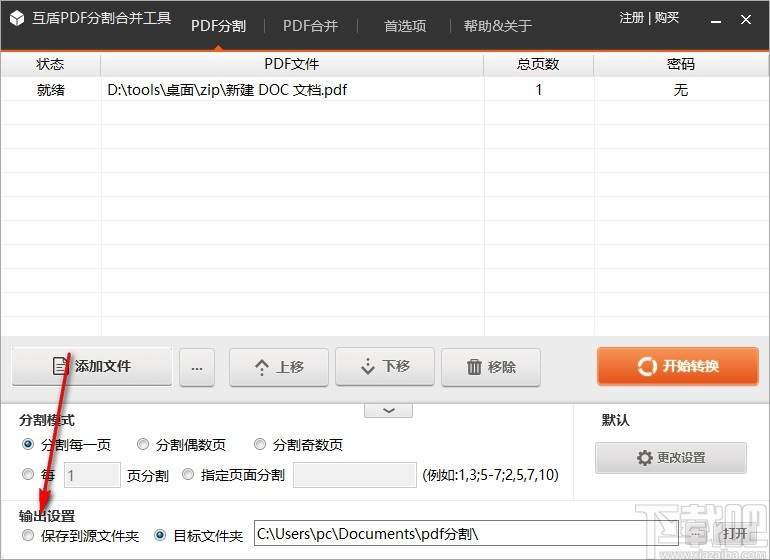Click the browse ellipsis button for output folder

coord(695,533)
